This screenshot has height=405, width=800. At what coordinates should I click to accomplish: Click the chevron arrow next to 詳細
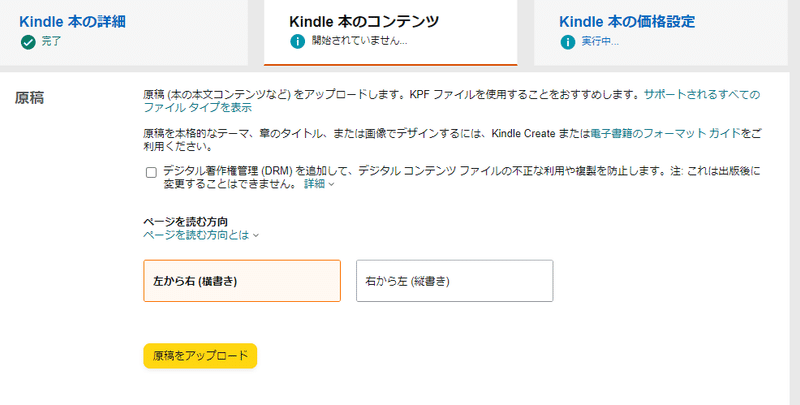(x=331, y=184)
